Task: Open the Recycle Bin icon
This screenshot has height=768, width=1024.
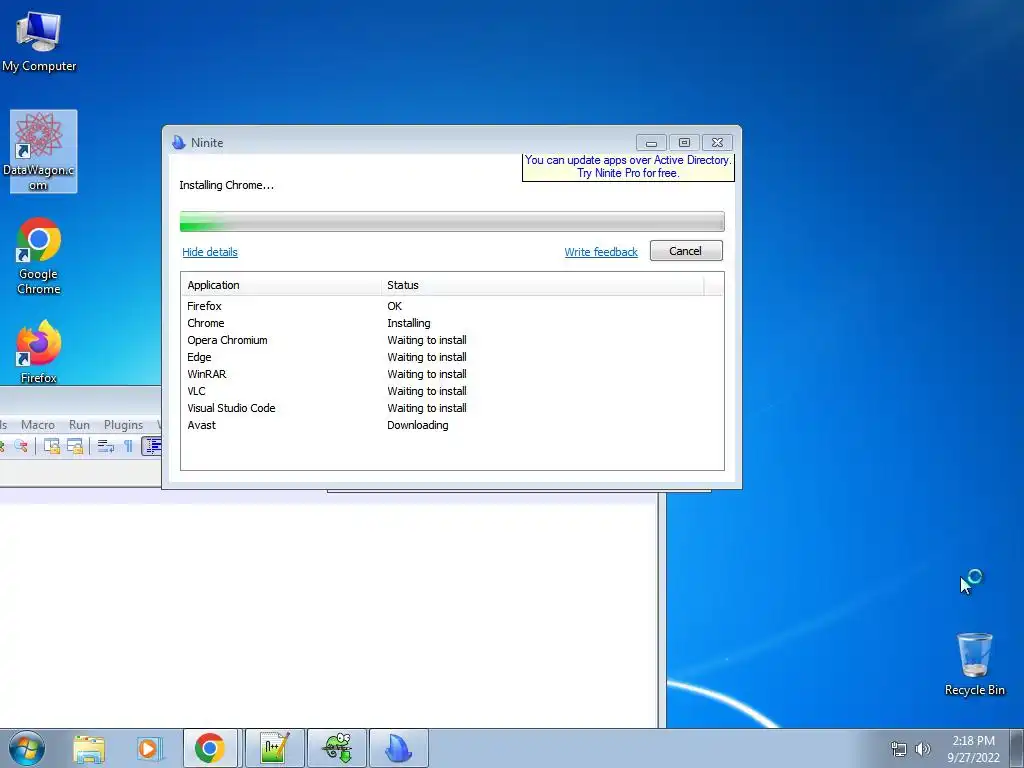Action: point(974,664)
